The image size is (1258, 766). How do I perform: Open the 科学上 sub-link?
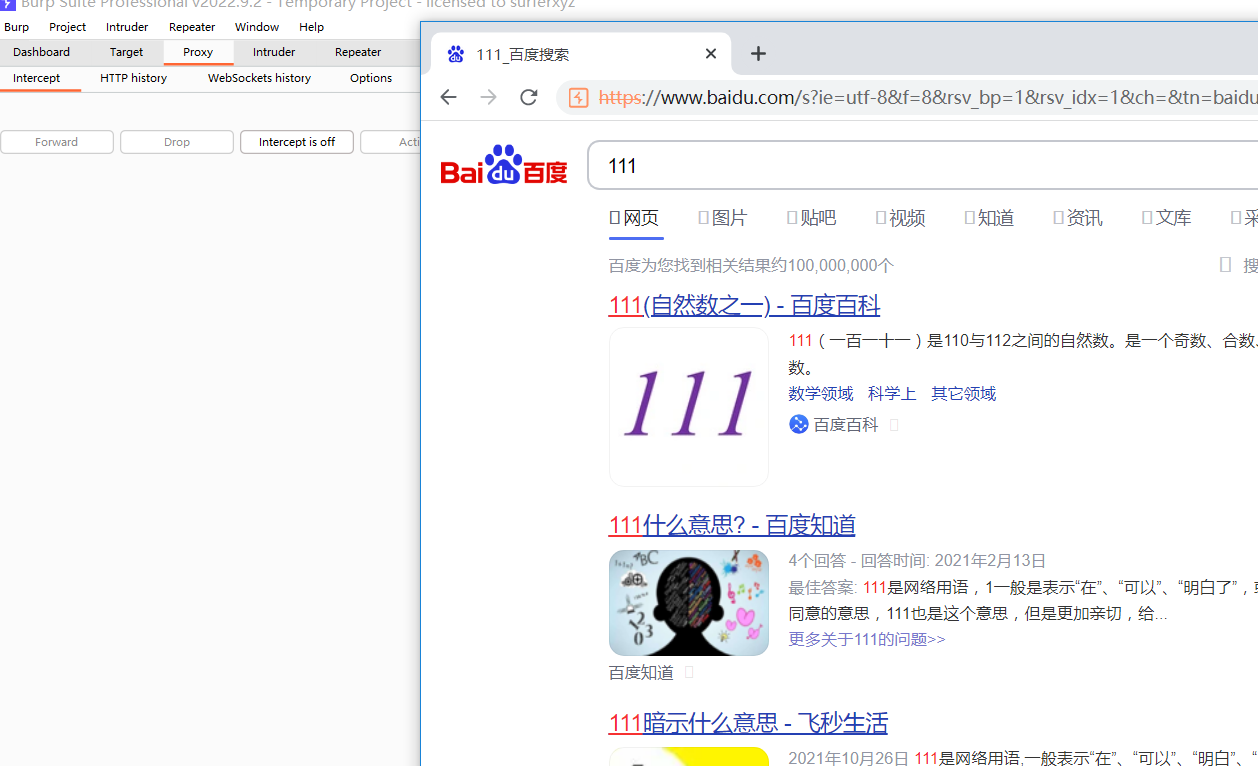coord(892,394)
